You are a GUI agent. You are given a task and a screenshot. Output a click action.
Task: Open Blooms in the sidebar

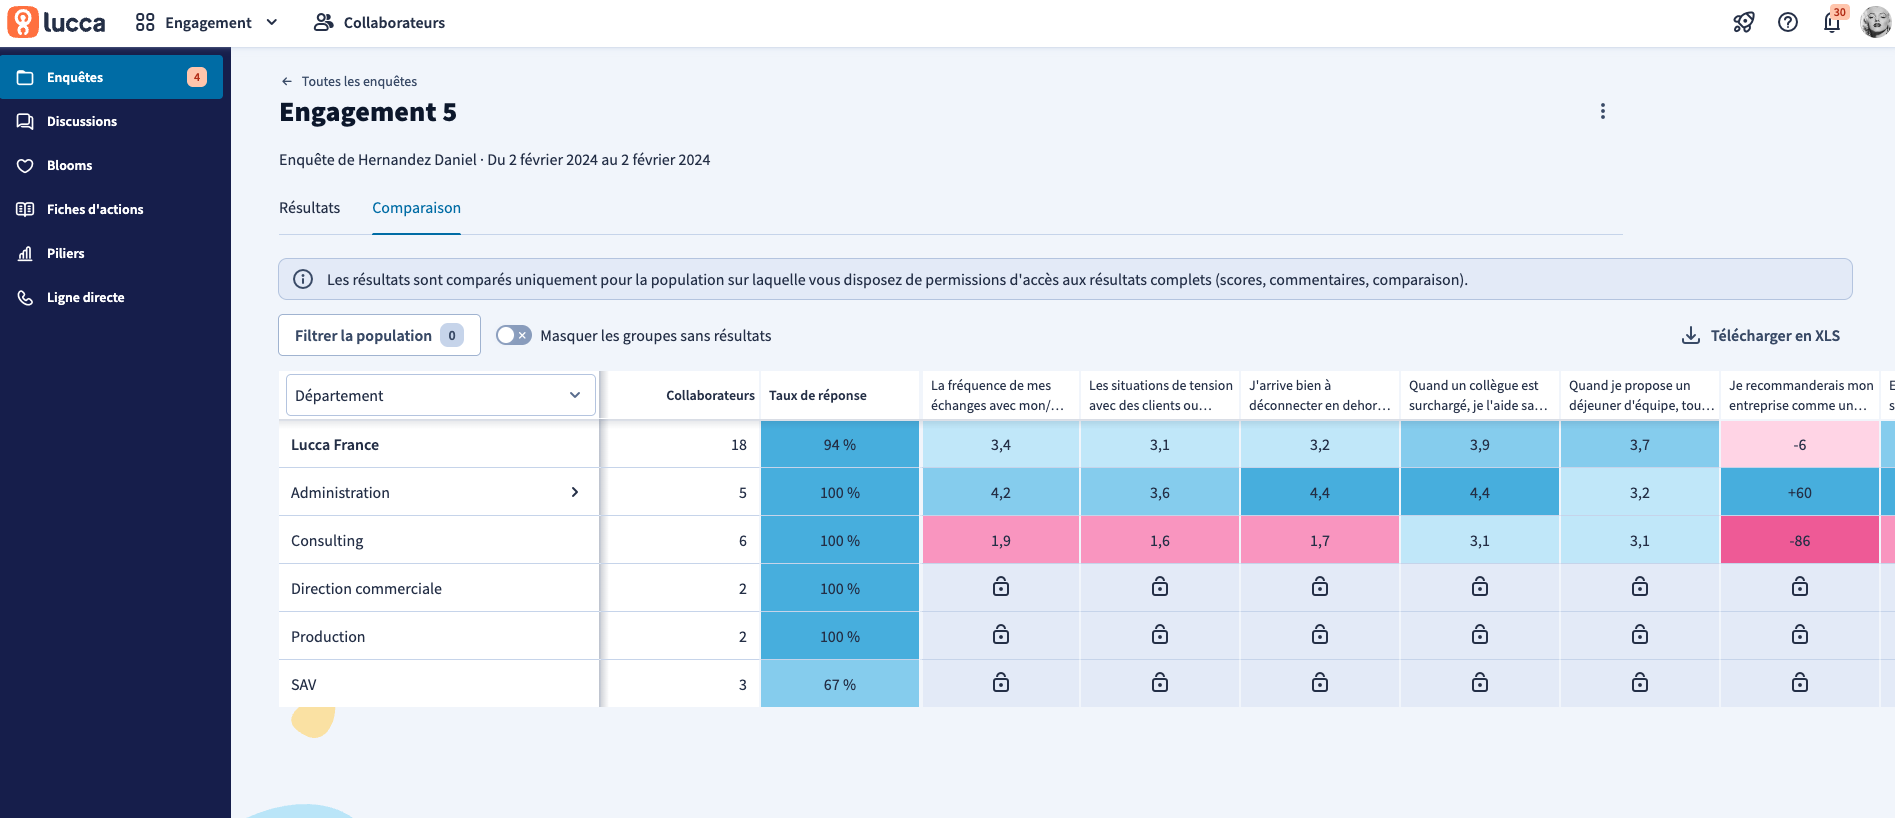point(111,165)
